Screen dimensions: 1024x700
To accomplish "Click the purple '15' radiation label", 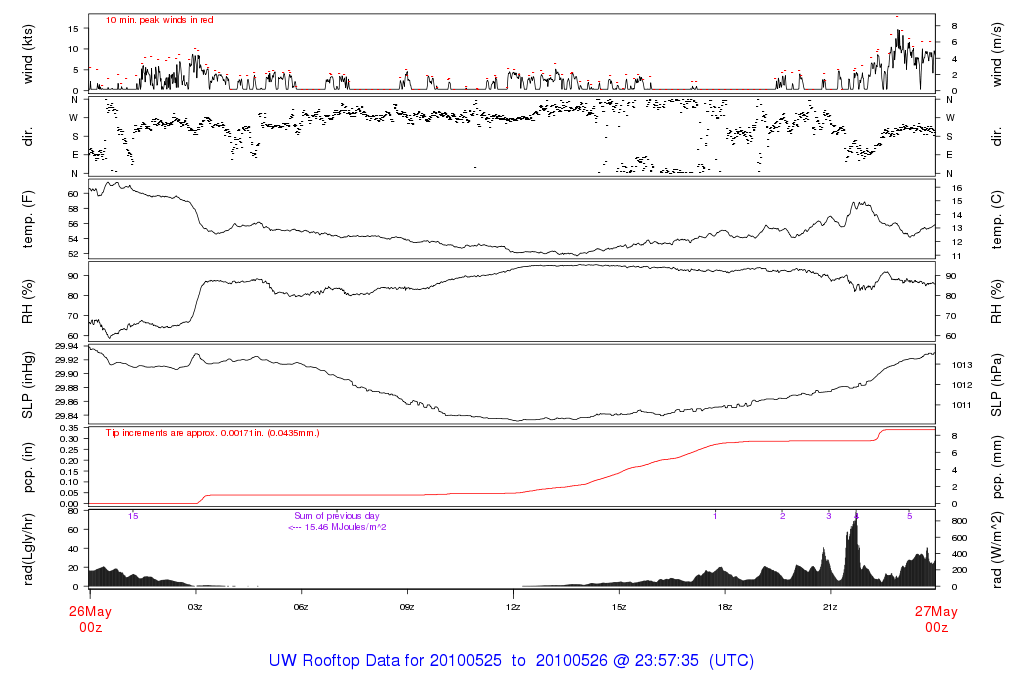I will pos(133,516).
